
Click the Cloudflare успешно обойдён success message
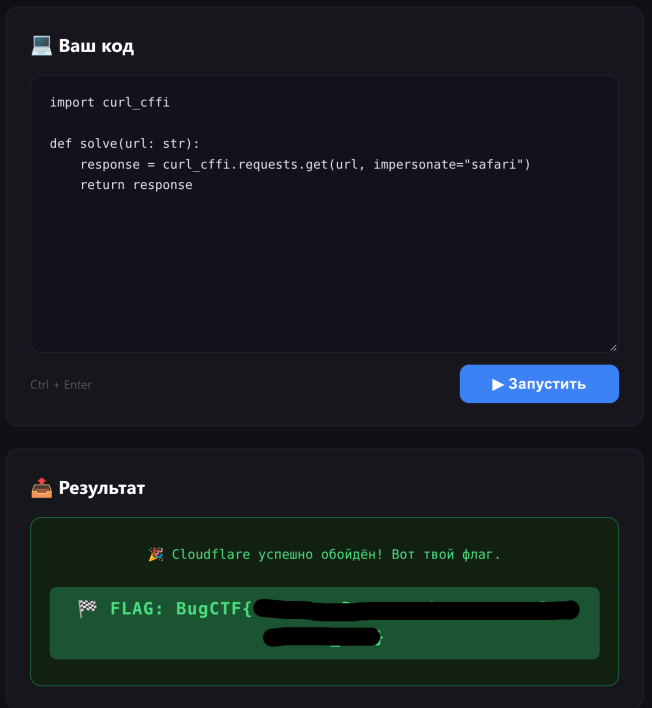336,554
